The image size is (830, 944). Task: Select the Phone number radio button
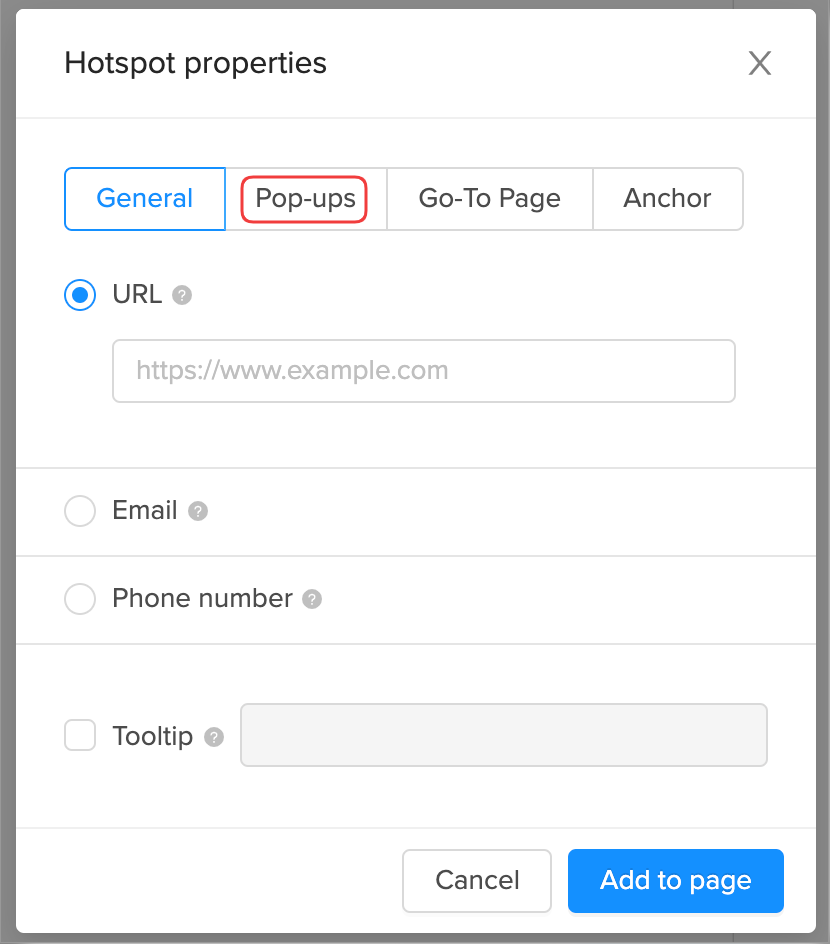pos(80,599)
